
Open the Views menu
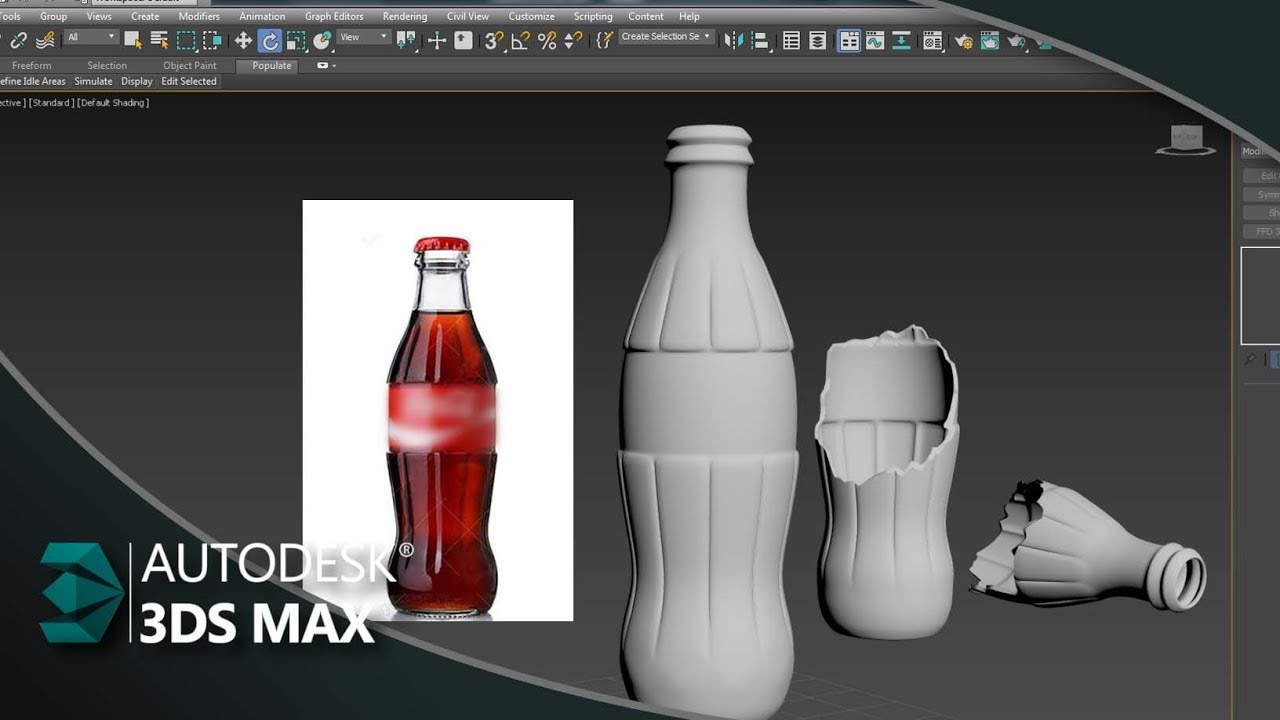[x=99, y=16]
